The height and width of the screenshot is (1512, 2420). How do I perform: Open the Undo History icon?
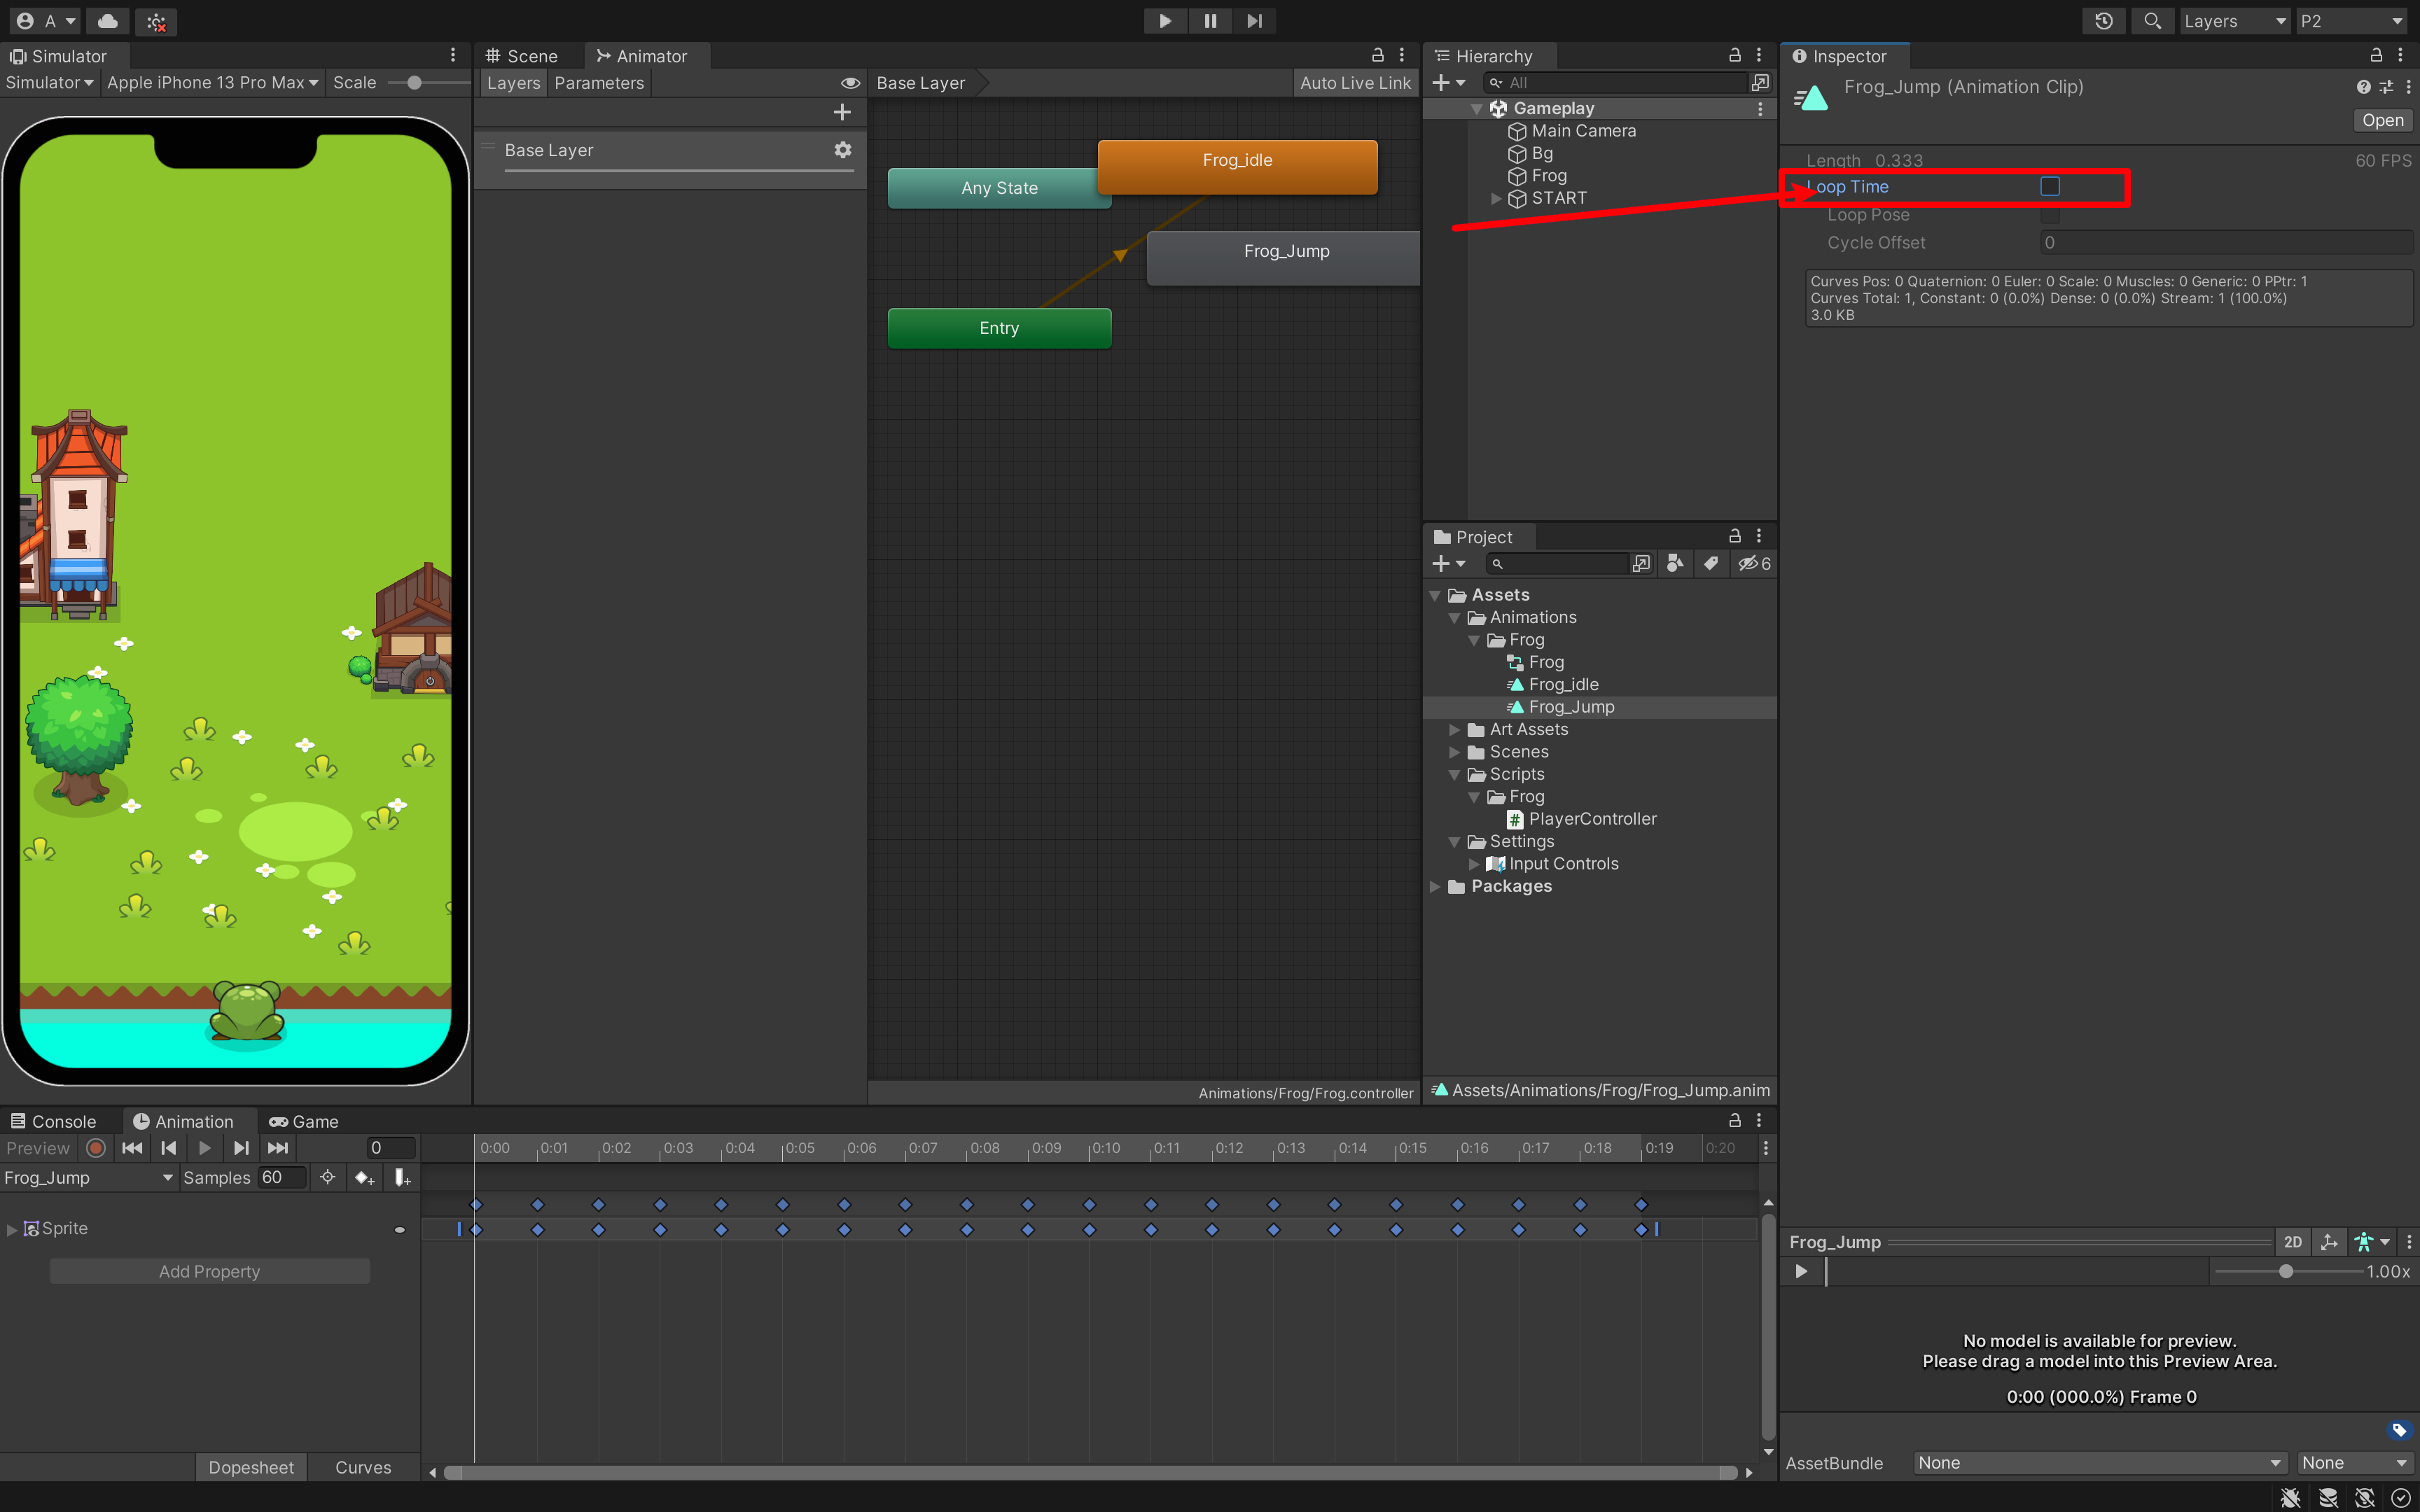(x=2104, y=21)
